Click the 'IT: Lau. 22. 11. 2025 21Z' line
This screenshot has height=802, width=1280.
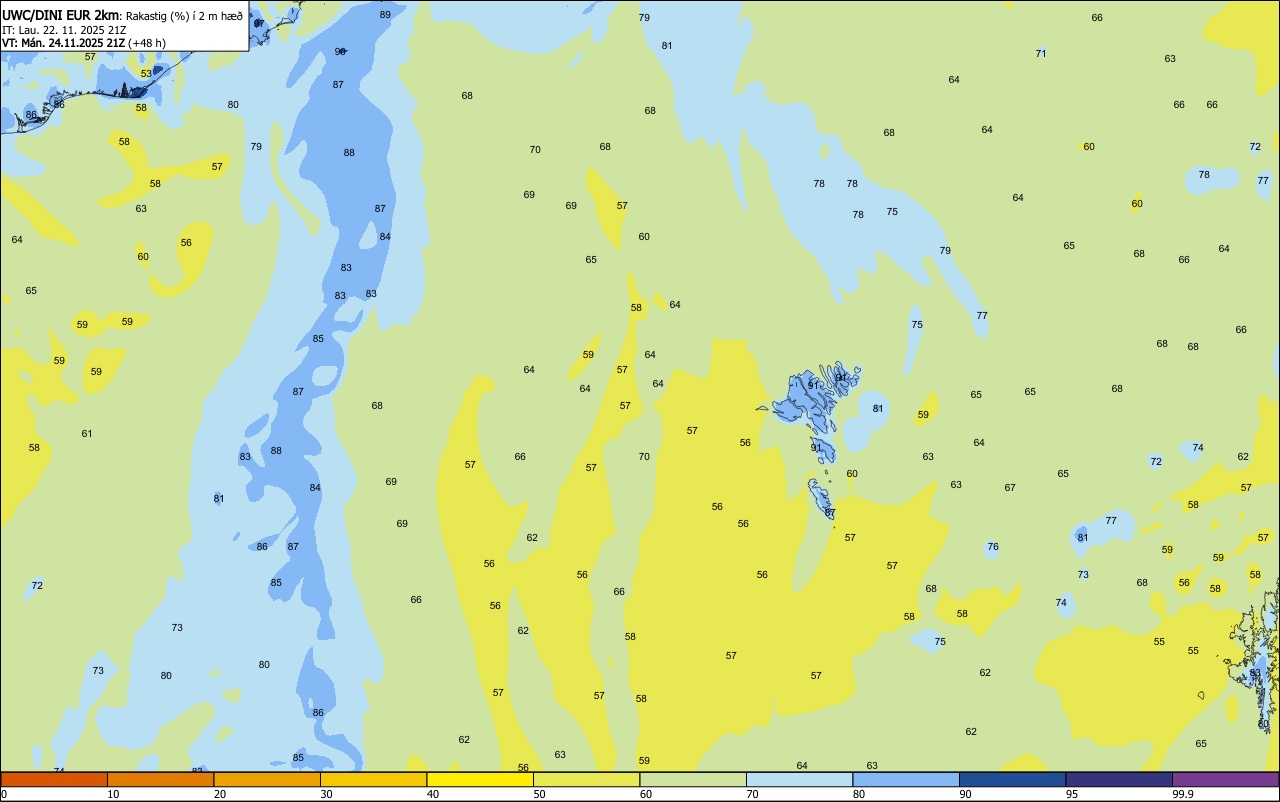click(64, 30)
